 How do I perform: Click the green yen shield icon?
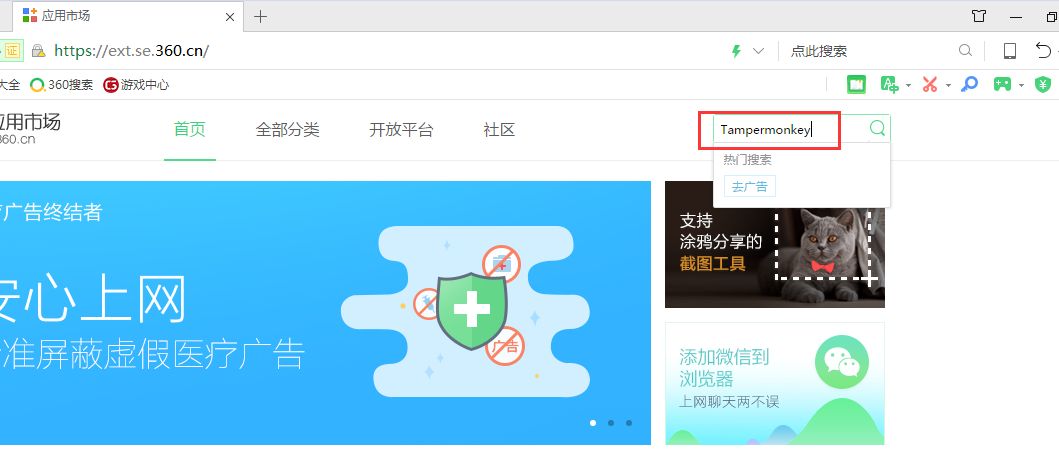(1043, 84)
